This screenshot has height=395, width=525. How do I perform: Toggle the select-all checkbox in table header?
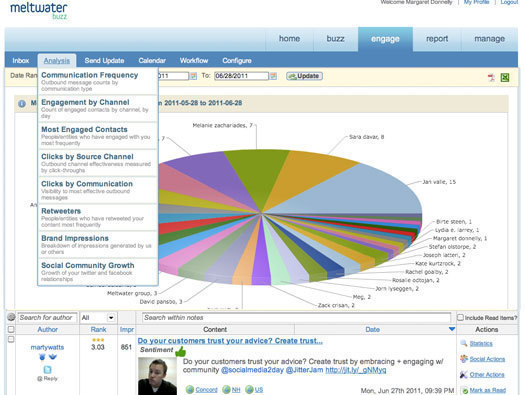tap(11, 329)
